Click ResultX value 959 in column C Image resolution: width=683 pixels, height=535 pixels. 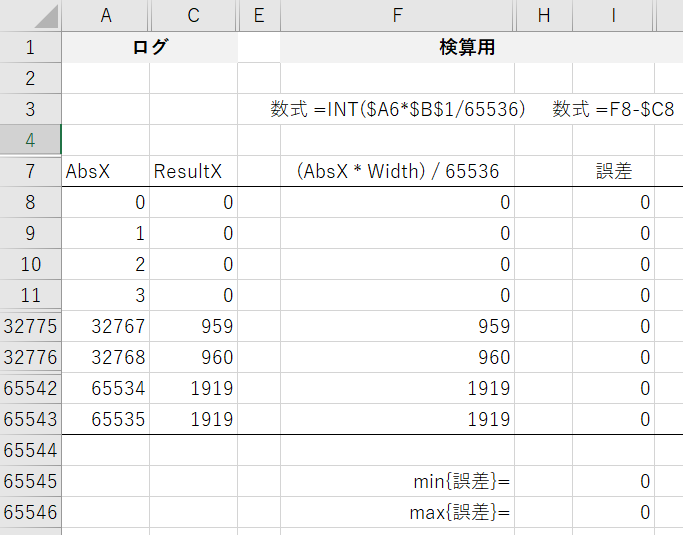[x=194, y=326]
